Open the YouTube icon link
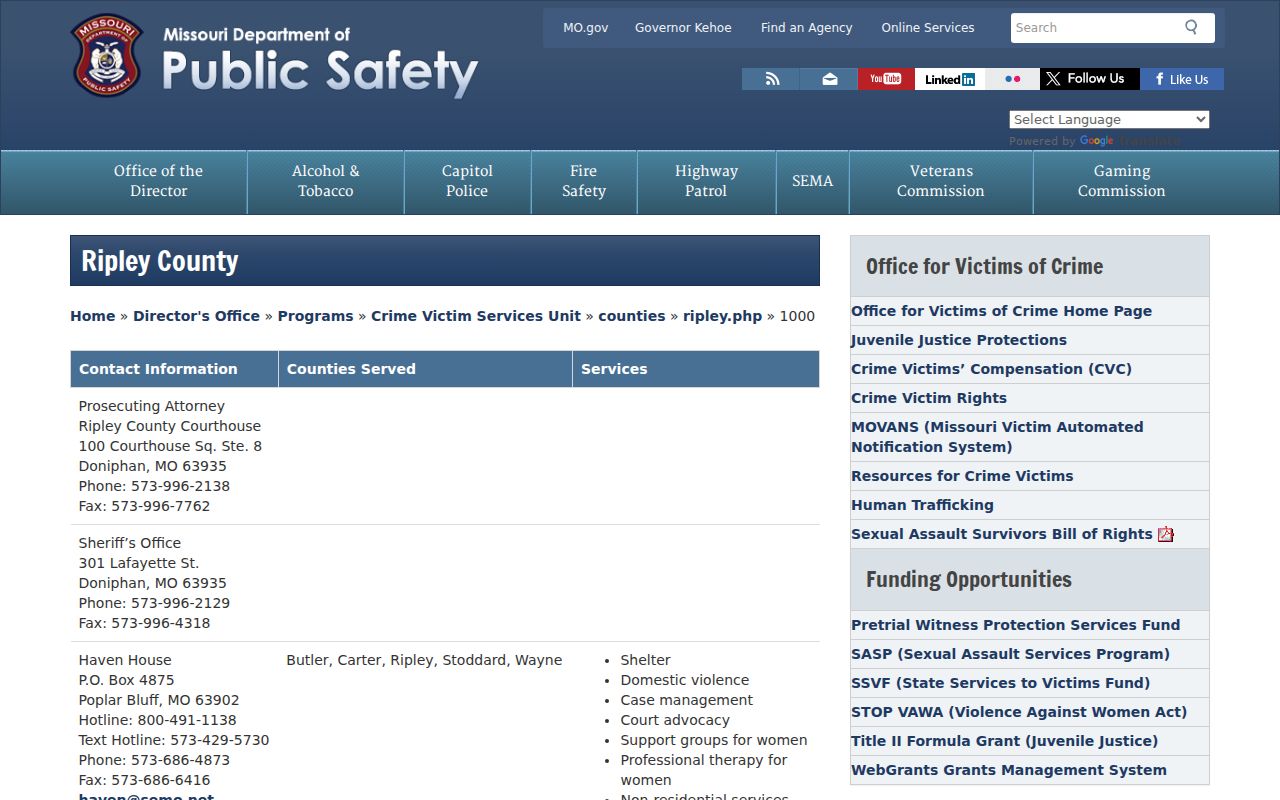 pos(886,79)
